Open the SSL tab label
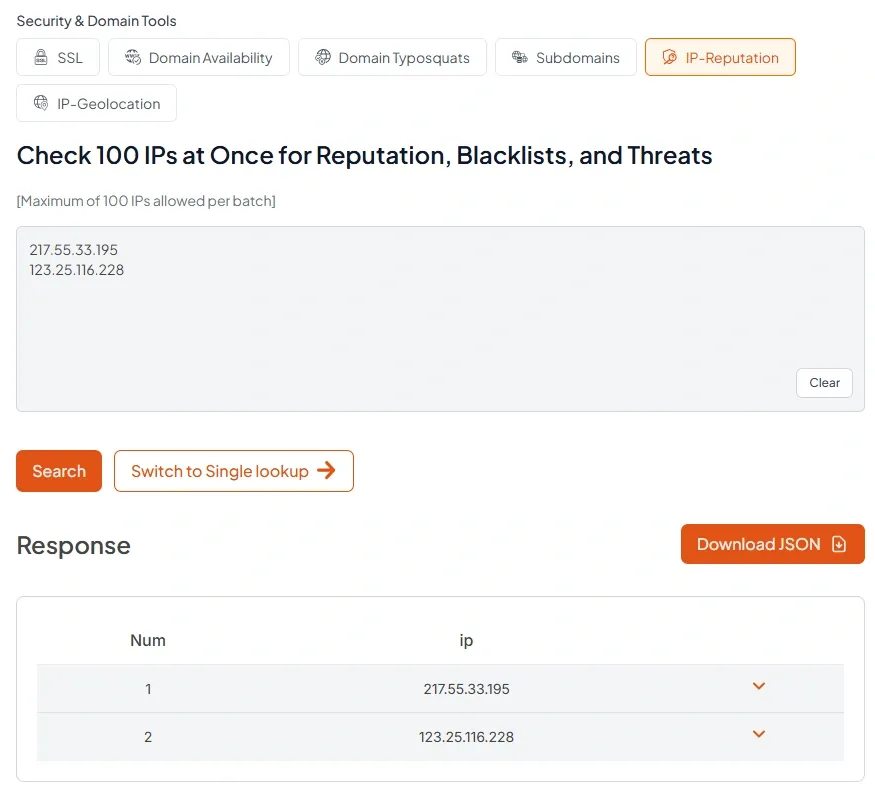Viewport: 875px width, 792px height. (70, 57)
